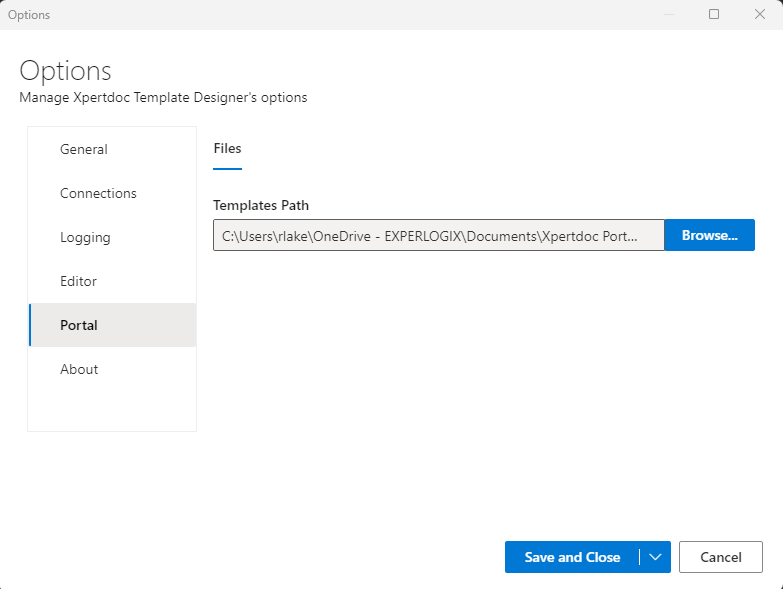The height and width of the screenshot is (589, 783).
Task: Click the Browse... button
Action: click(x=710, y=235)
